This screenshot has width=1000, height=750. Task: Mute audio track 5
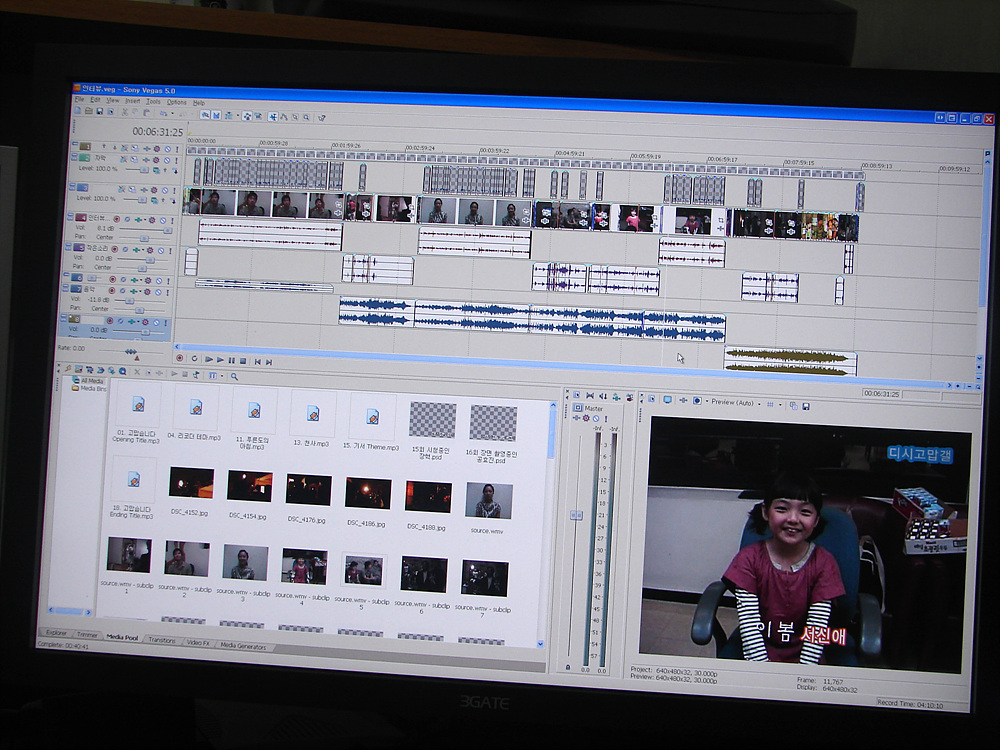pyautogui.click(x=161, y=251)
